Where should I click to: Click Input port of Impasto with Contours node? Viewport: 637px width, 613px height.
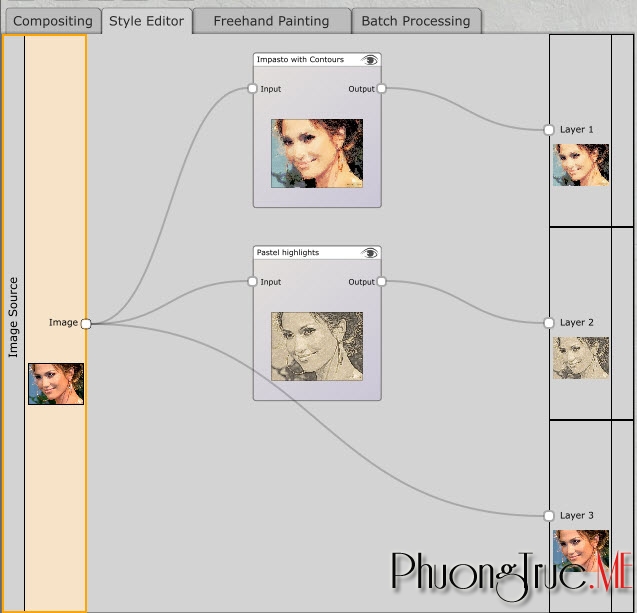(x=252, y=89)
